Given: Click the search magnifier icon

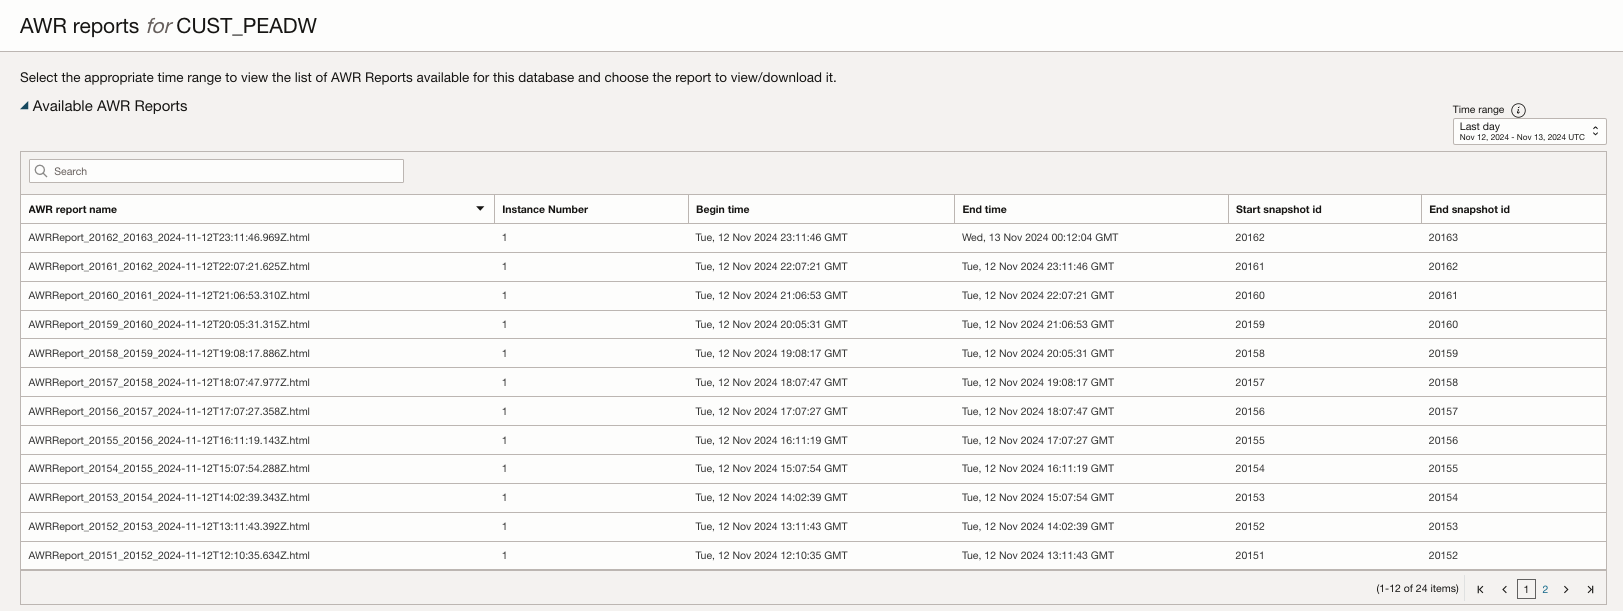Looking at the screenshot, I should [41, 171].
